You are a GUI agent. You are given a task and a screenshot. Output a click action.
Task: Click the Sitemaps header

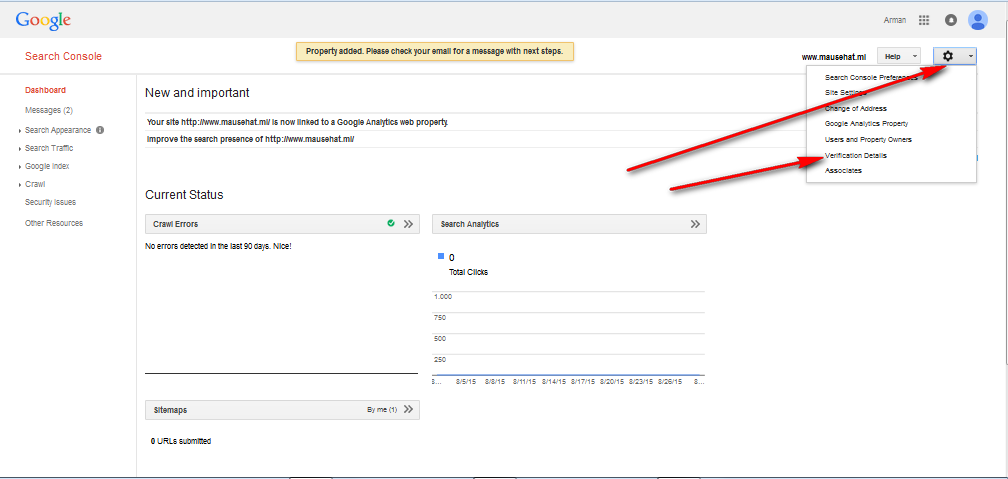point(282,410)
